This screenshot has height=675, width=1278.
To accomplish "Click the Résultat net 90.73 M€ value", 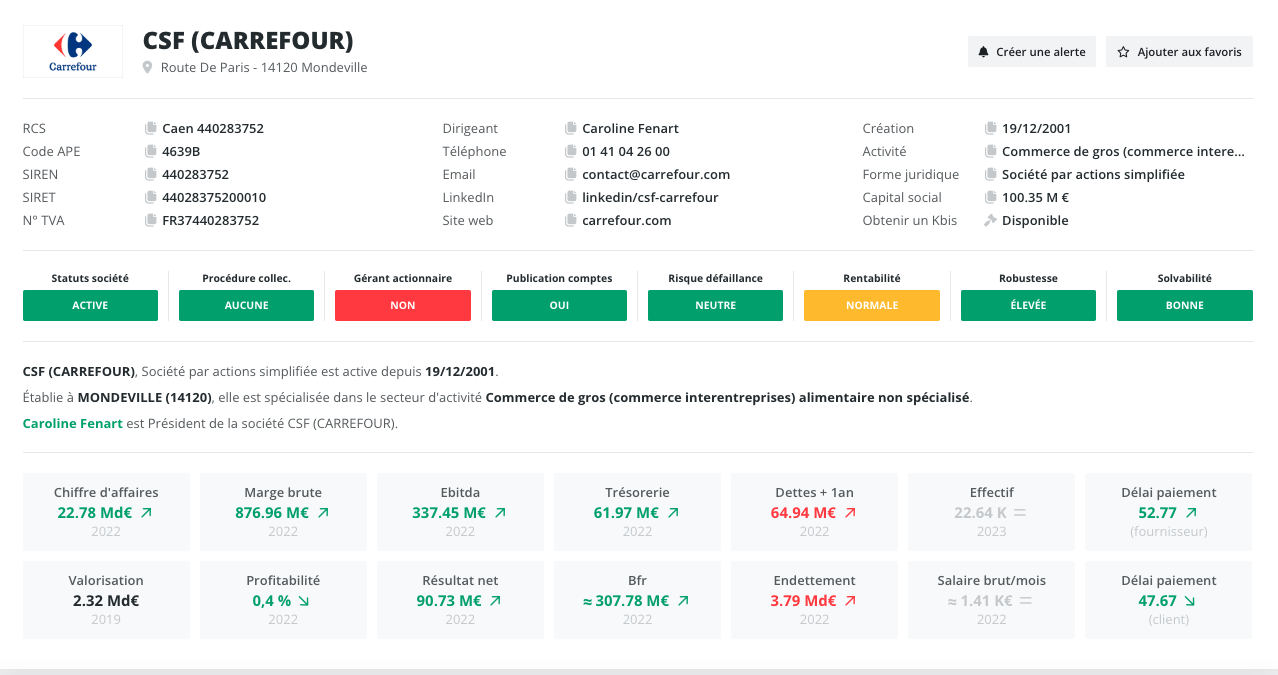I will pyautogui.click(x=449, y=601).
